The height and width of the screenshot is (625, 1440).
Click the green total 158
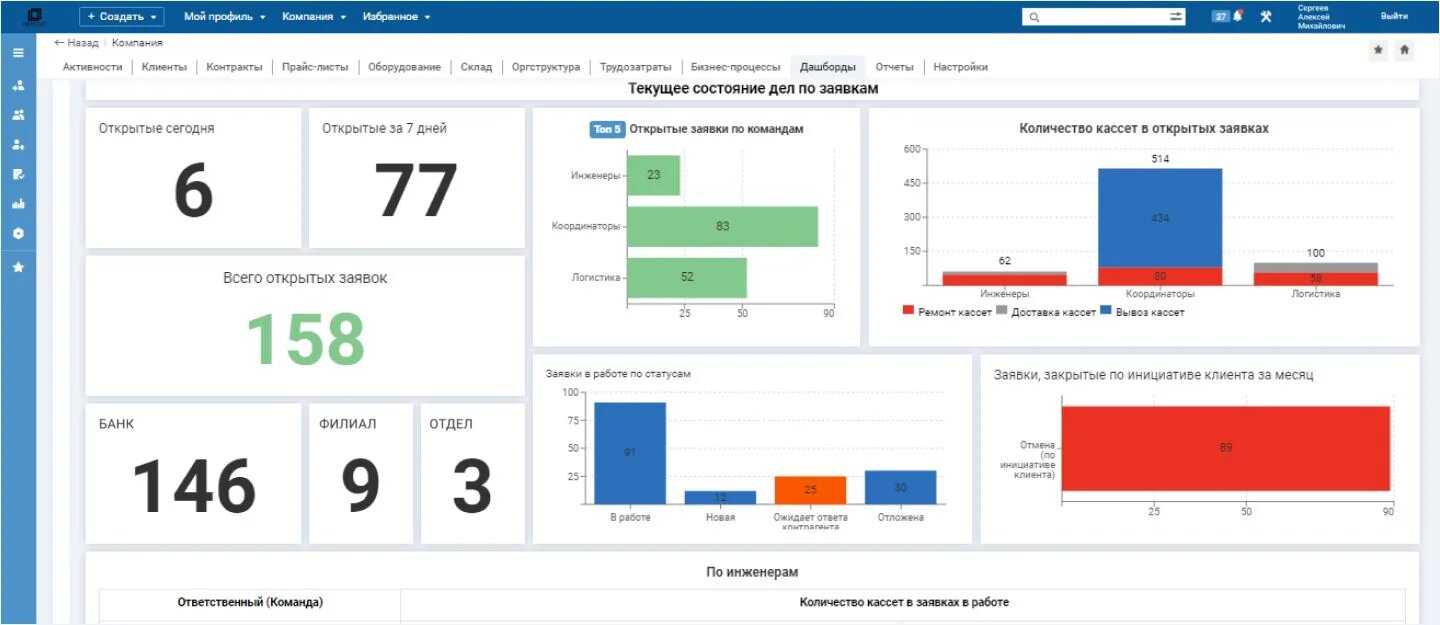(x=305, y=338)
